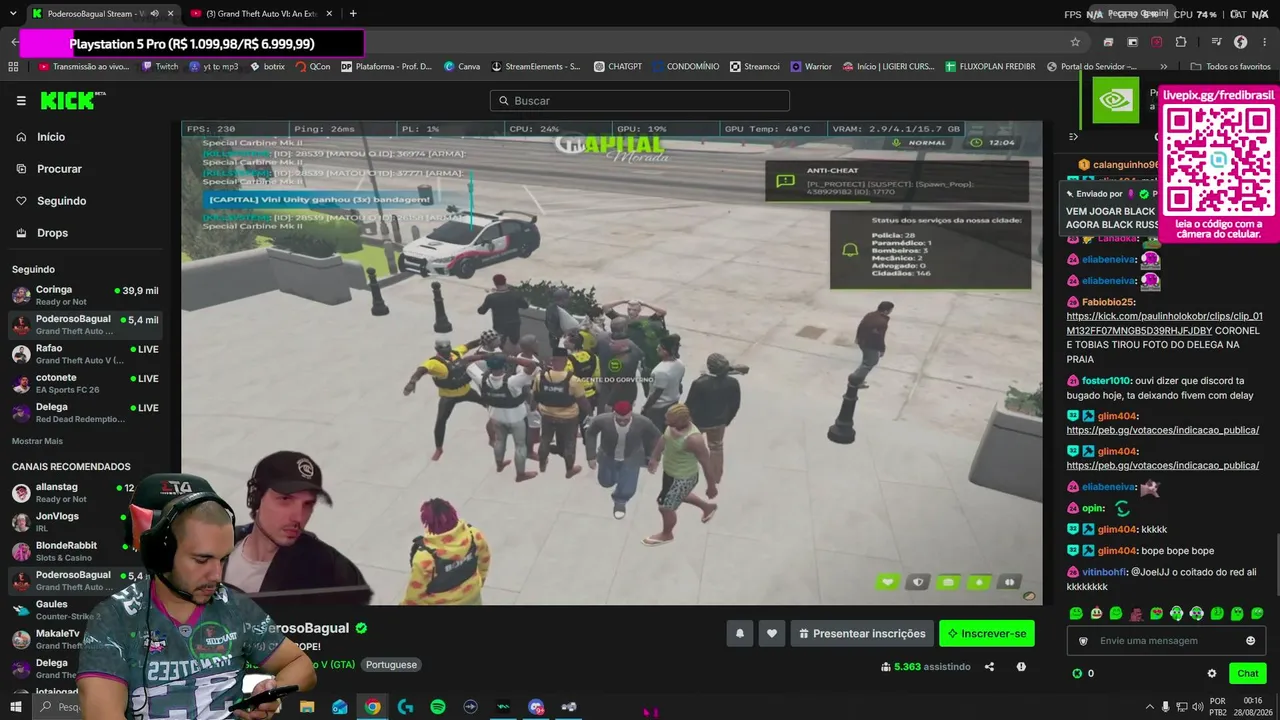Open the Twitch bookmark
This screenshot has height=720, width=1280.
159,67
